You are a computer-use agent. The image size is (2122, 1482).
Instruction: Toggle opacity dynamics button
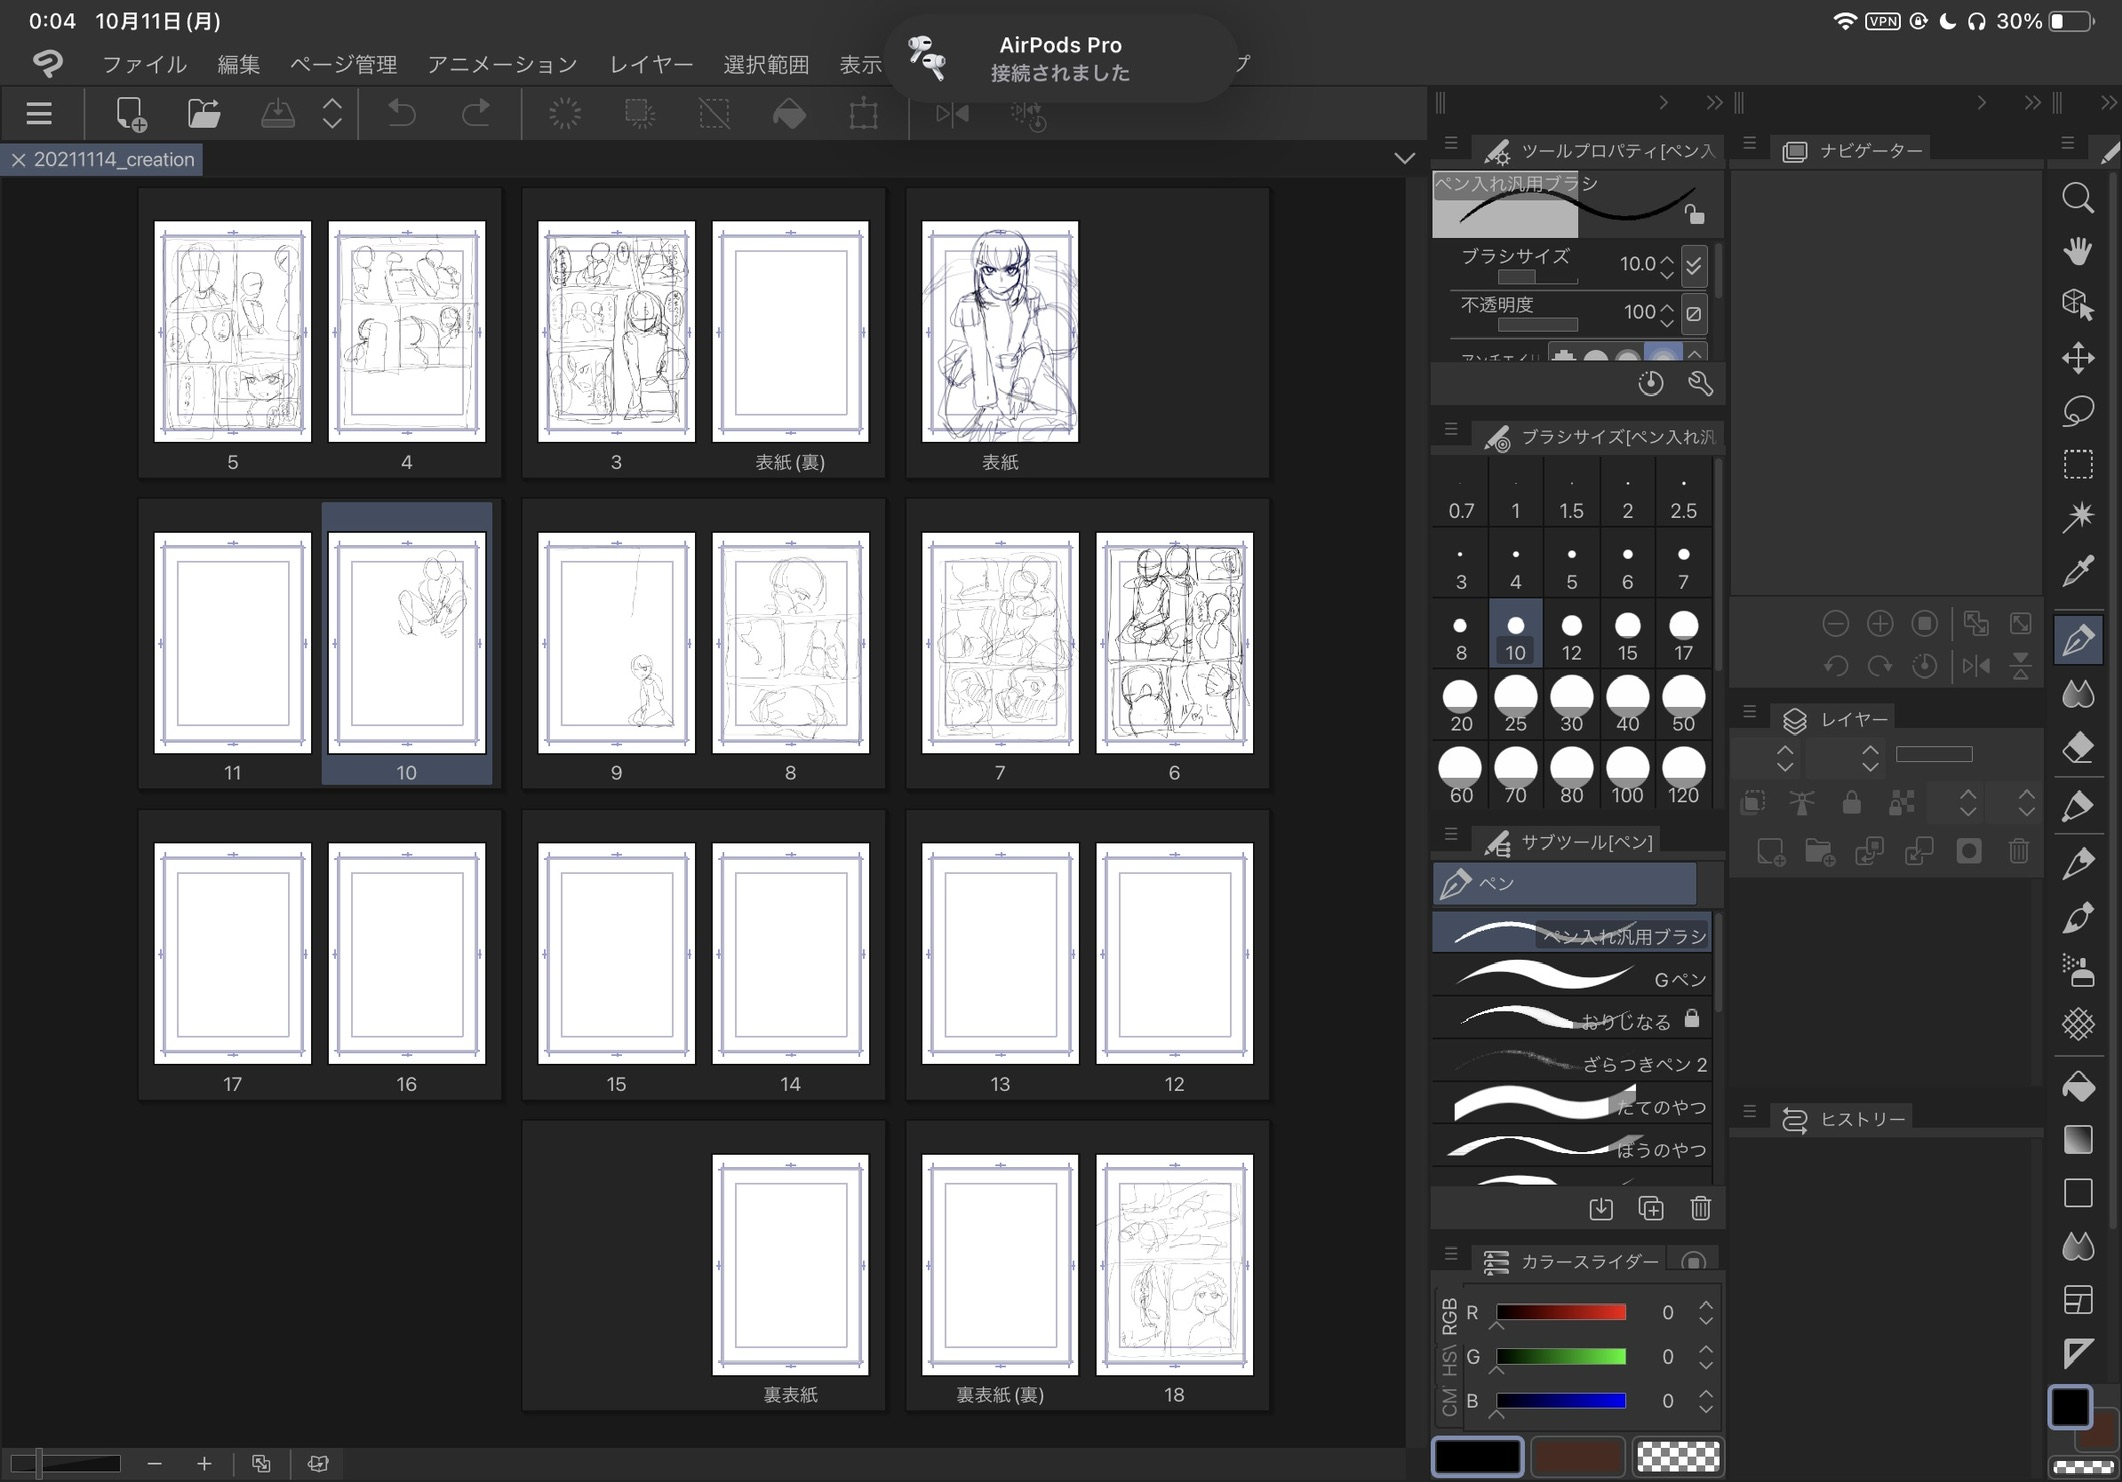coord(1693,314)
